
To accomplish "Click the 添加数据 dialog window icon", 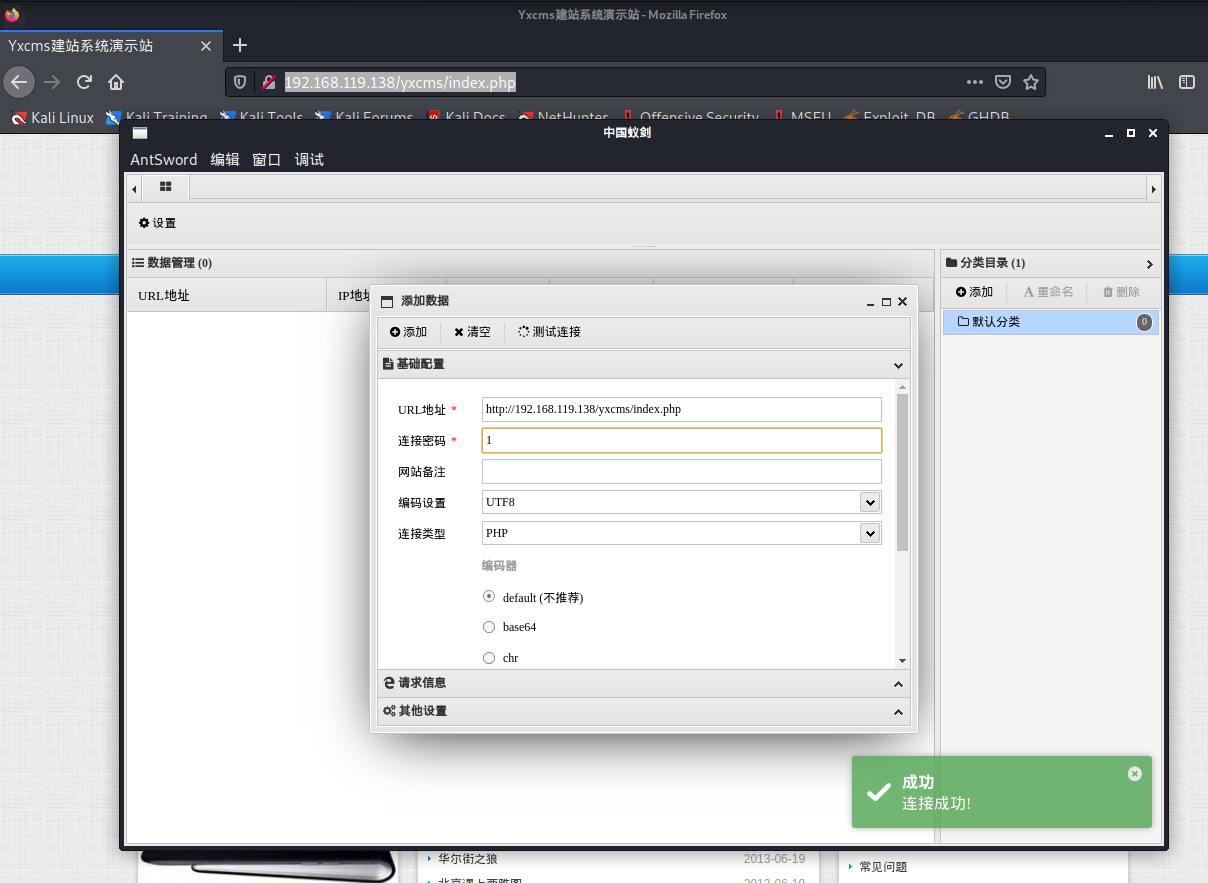I will pyautogui.click(x=387, y=301).
